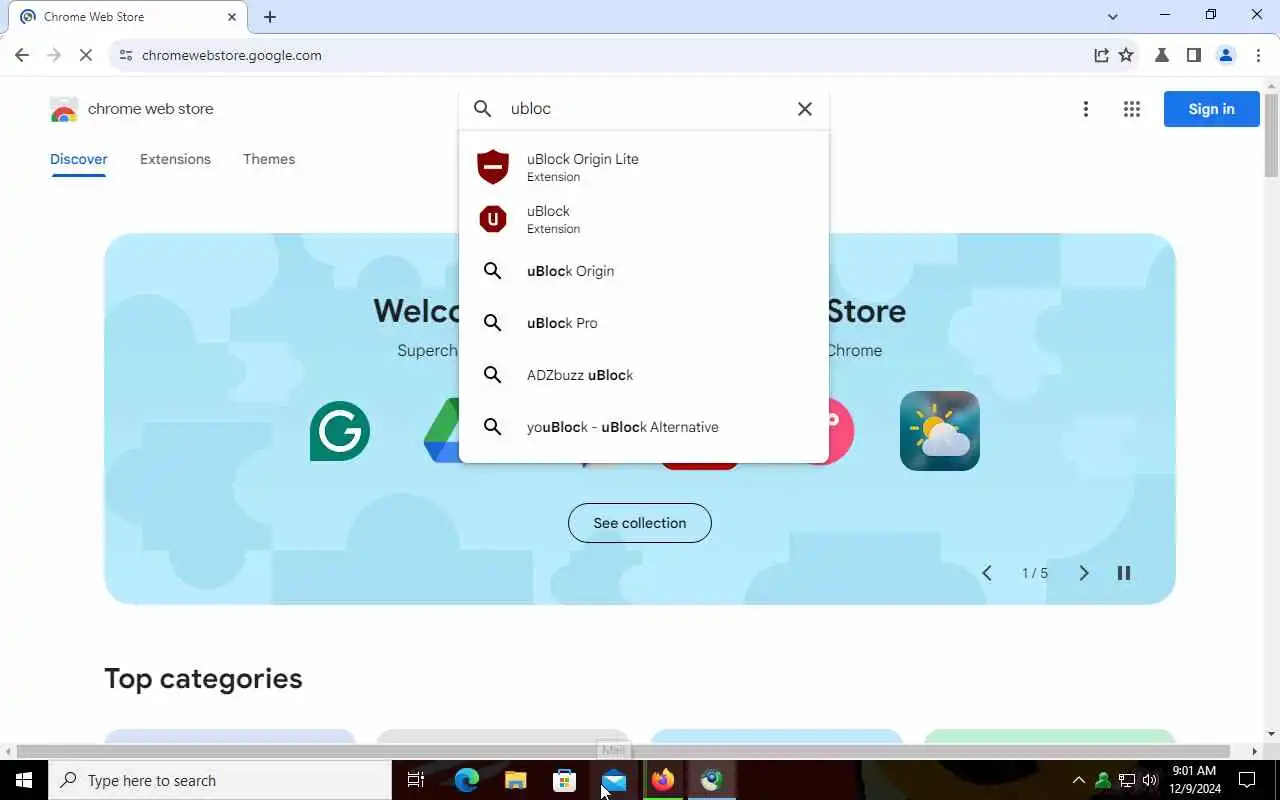This screenshot has width=1280, height=800.
Task: Go to next banner slide
Action: (x=1084, y=573)
